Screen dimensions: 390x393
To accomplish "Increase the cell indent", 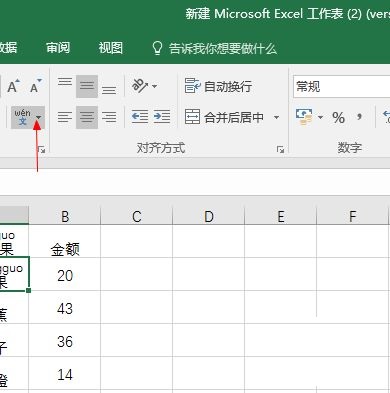I will coord(162,117).
